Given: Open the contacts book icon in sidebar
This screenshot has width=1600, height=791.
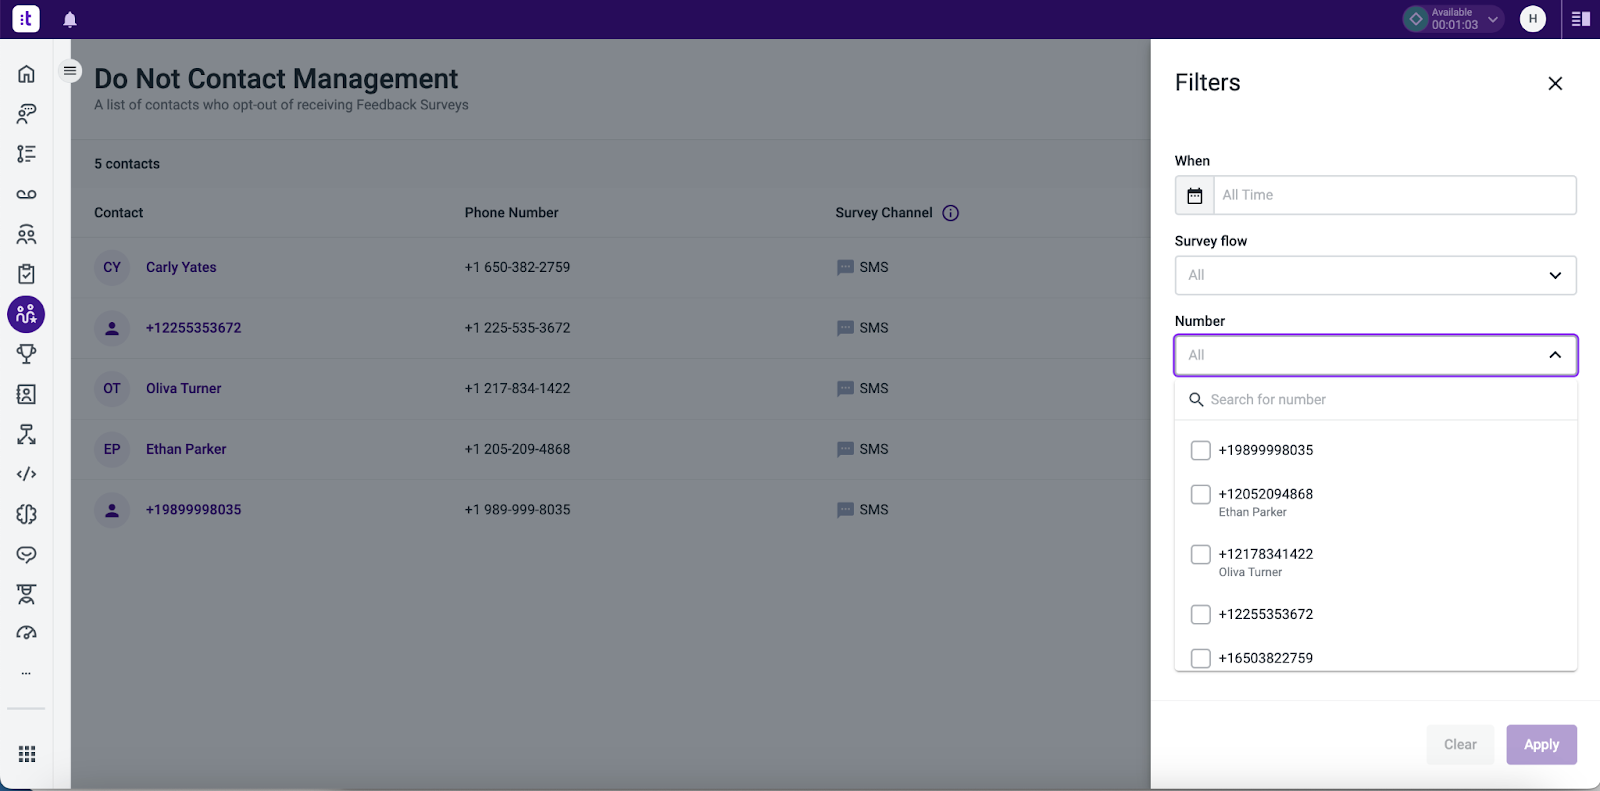Looking at the screenshot, I should pyautogui.click(x=26, y=394).
